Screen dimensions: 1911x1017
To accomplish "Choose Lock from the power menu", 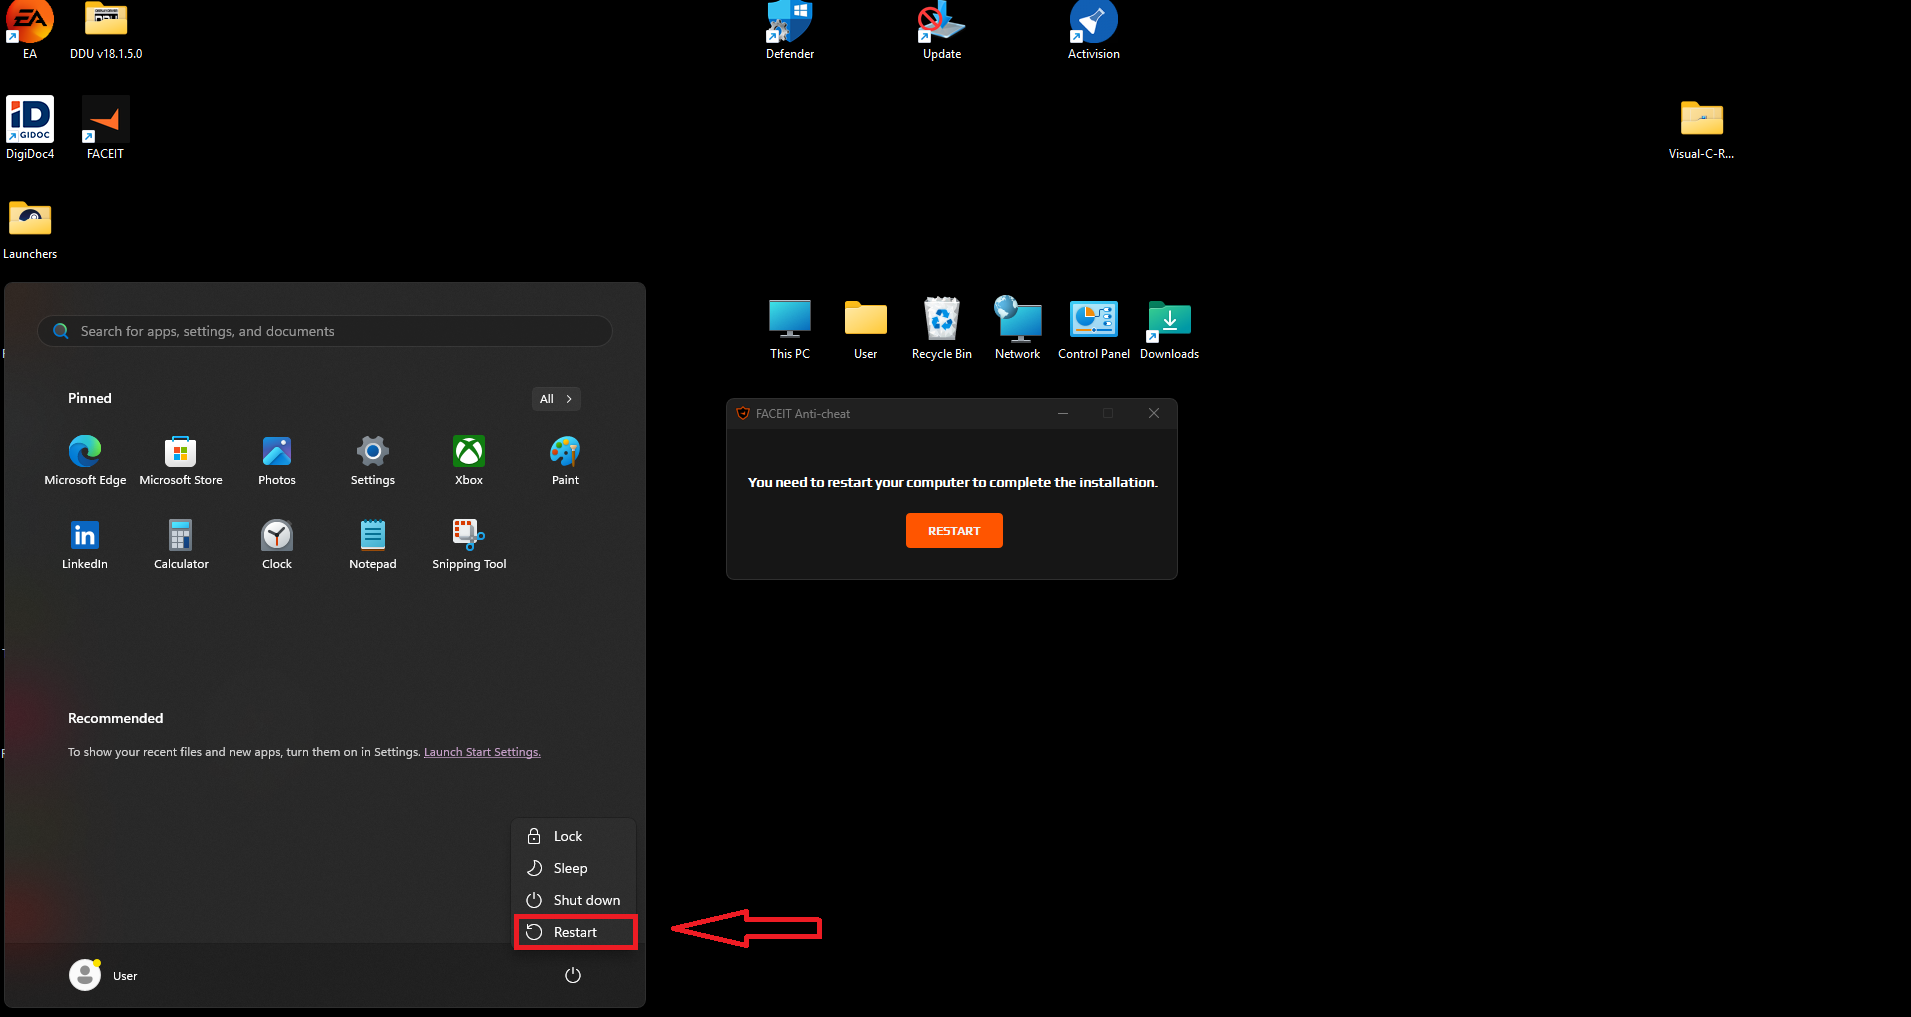I will pyautogui.click(x=574, y=836).
